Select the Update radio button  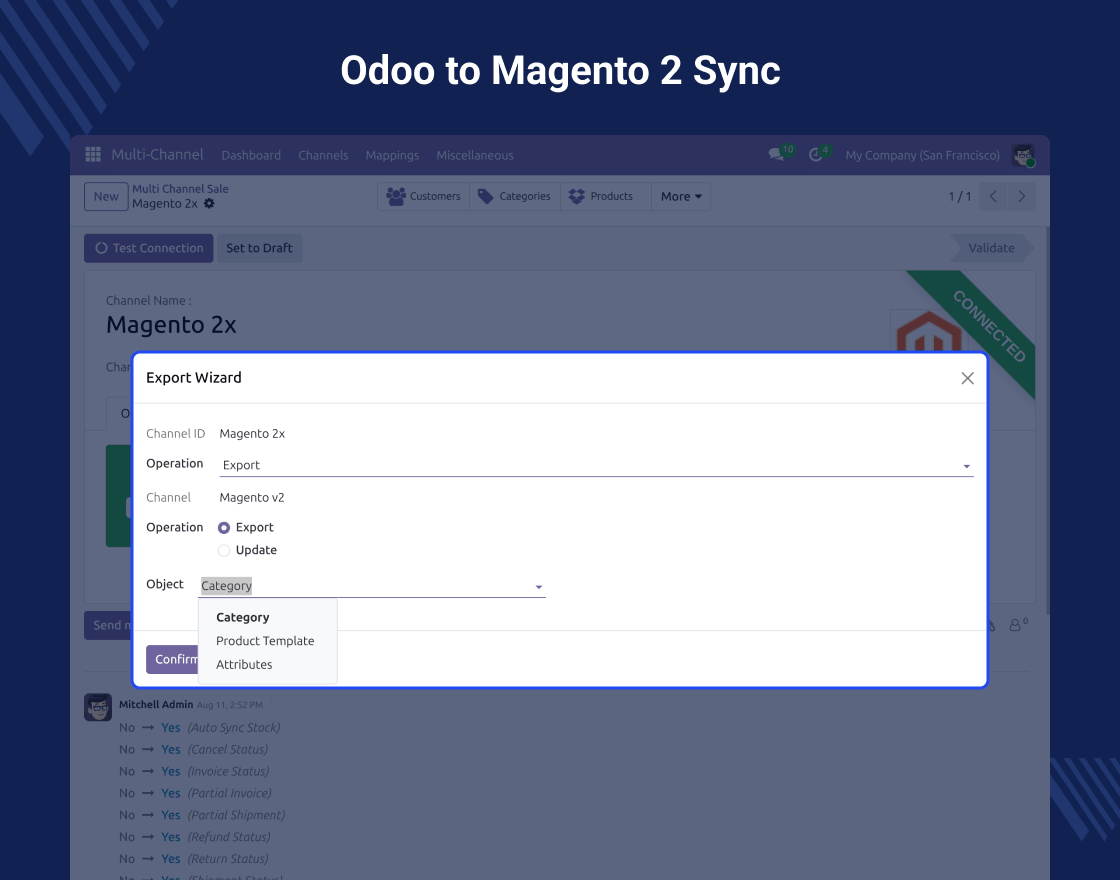224,550
